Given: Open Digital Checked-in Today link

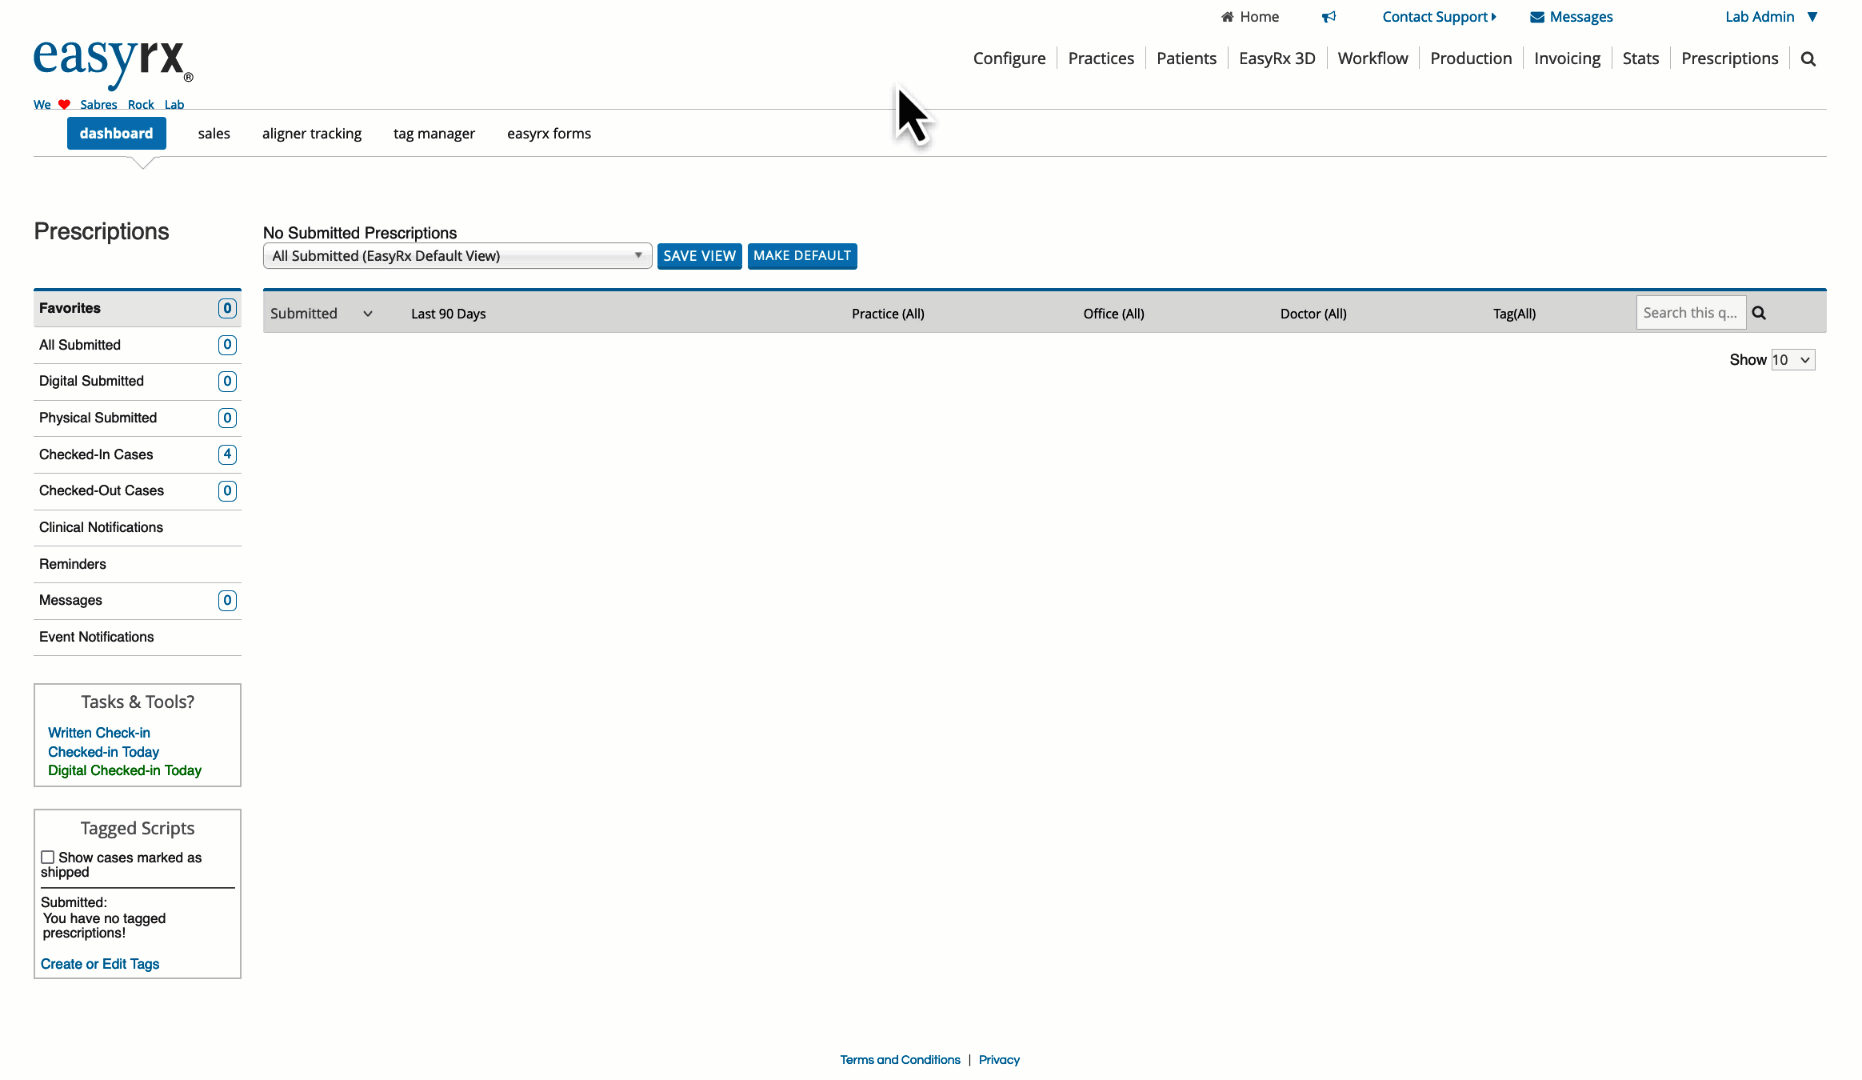Looking at the screenshot, I should 124,771.
